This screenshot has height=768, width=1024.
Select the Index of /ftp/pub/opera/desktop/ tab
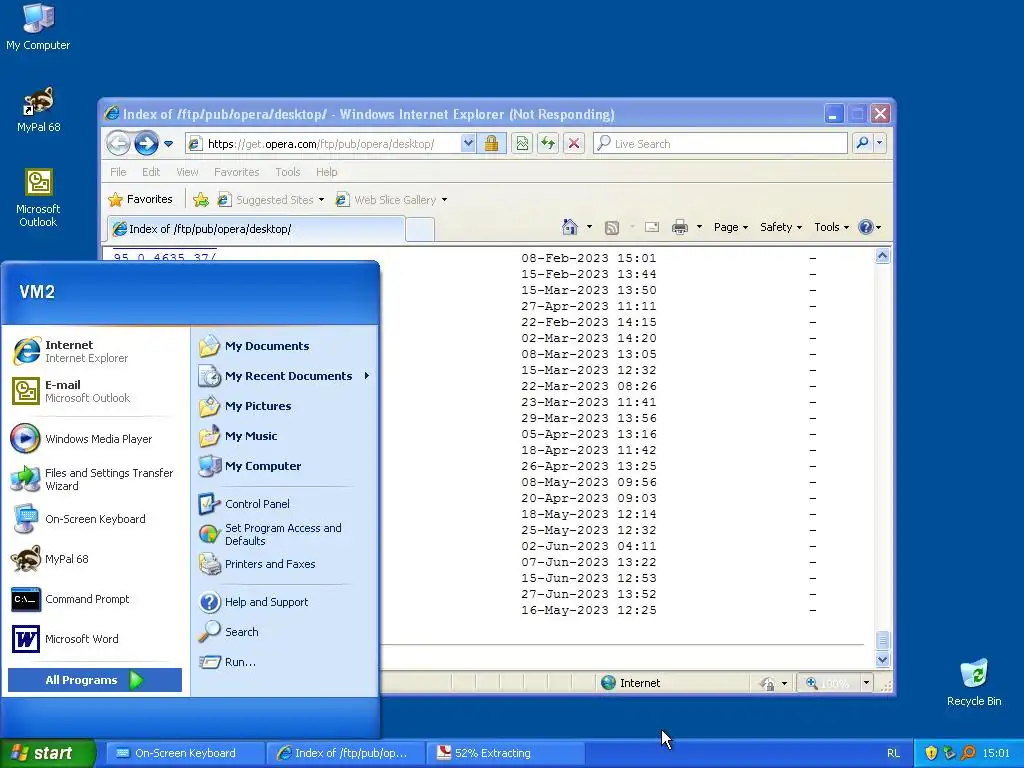click(255, 229)
